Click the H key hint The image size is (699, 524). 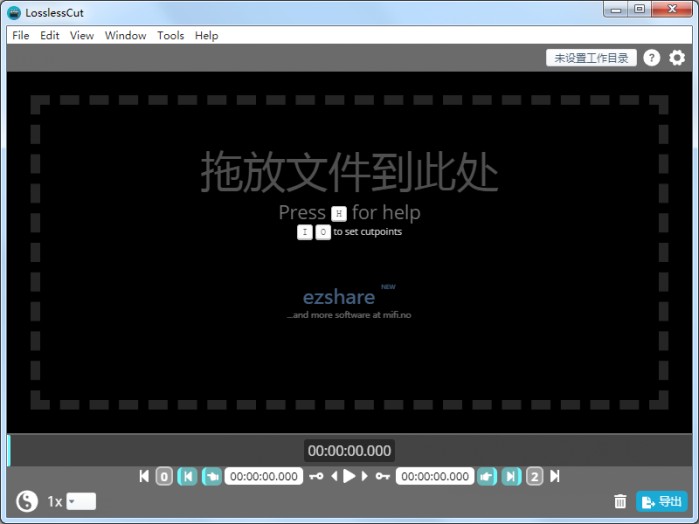point(339,214)
